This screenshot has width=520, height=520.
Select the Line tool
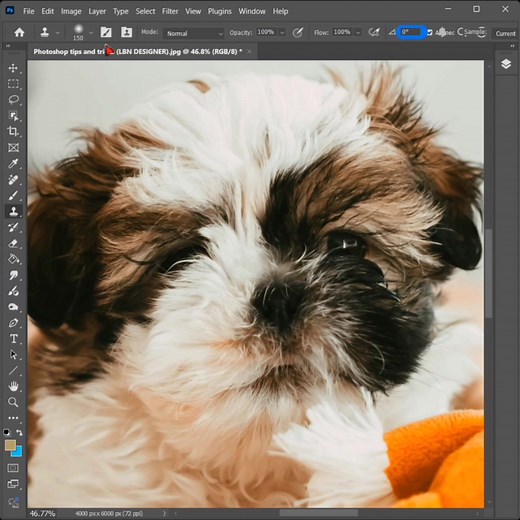click(13, 370)
